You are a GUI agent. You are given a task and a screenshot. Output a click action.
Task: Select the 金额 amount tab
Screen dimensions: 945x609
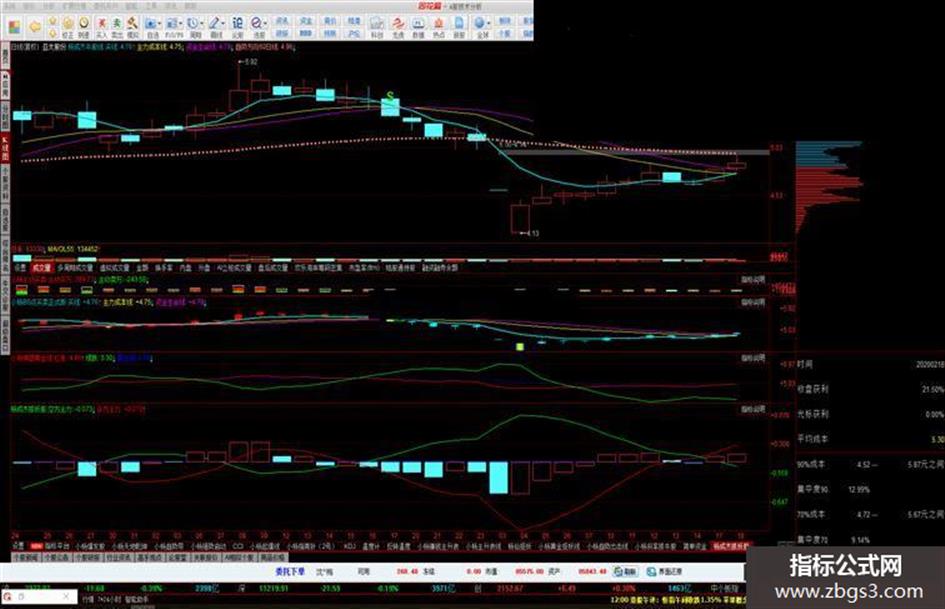point(142,268)
